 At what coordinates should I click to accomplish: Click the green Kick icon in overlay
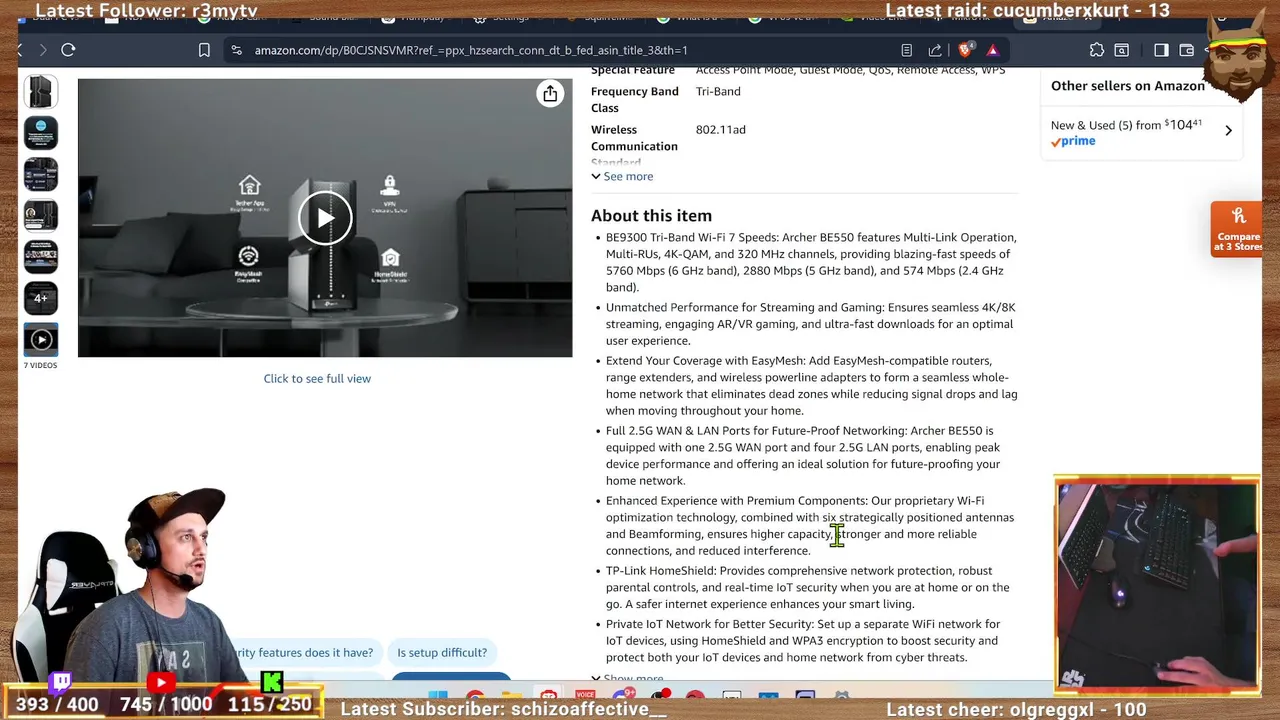(x=271, y=683)
